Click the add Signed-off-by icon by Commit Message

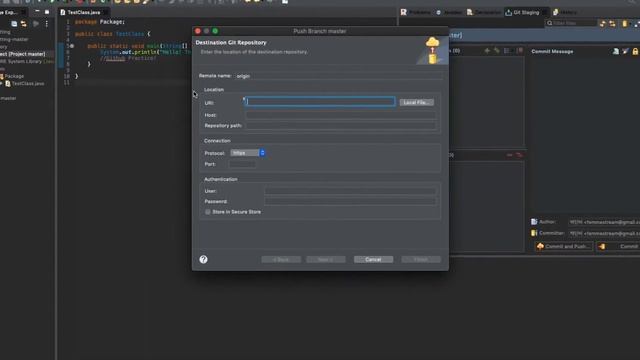coord(625,51)
